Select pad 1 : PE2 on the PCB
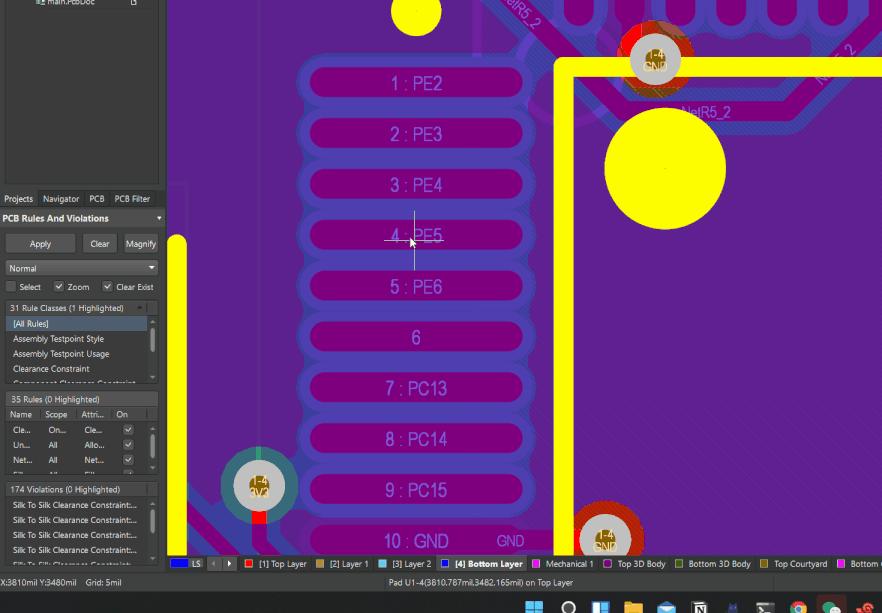Screen dimensions: 882x613 416,83
